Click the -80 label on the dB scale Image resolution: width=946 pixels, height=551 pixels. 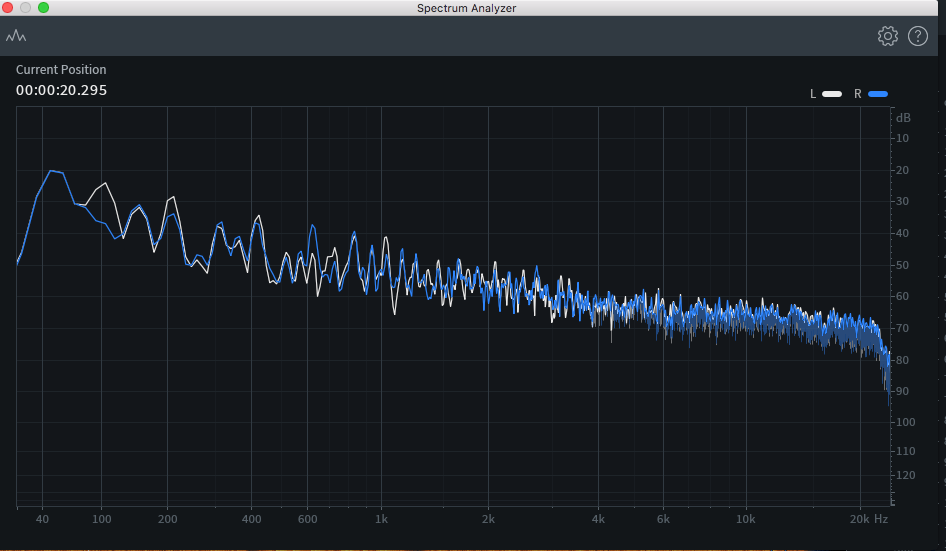click(x=901, y=360)
